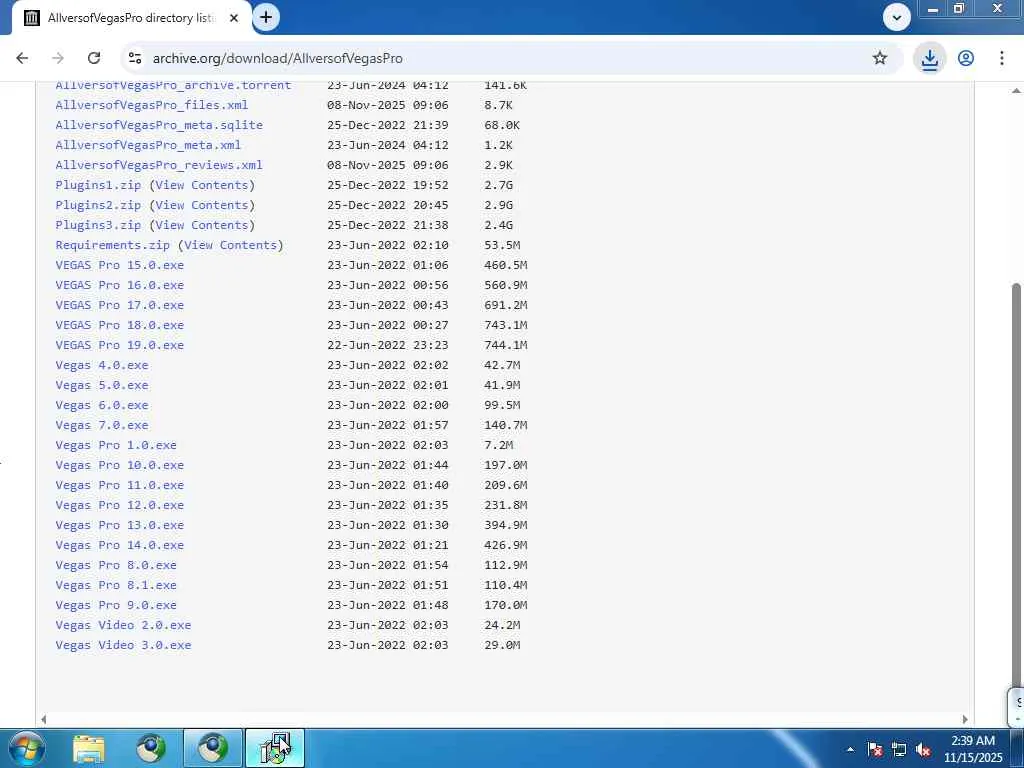Download Plugins1.zip file

tap(98, 185)
